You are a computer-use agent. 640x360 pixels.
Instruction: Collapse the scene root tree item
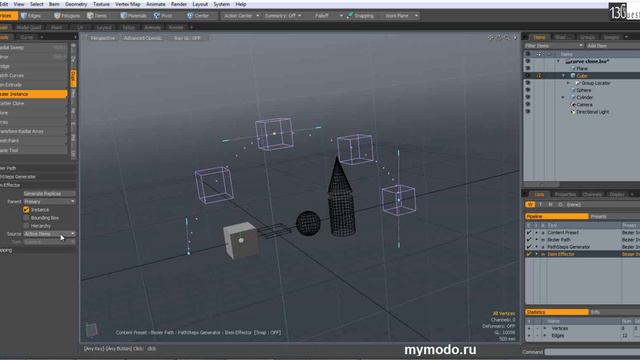click(558, 61)
